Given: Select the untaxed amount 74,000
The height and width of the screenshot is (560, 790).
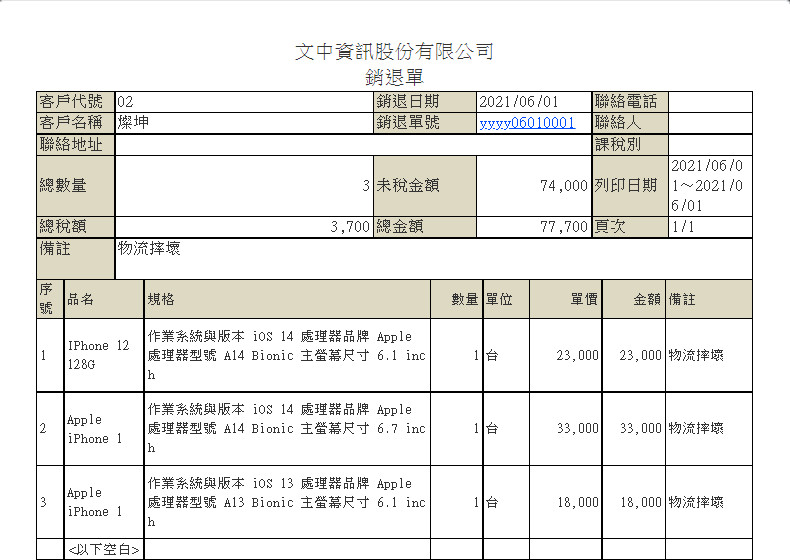Looking at the screenshot, I should click(x=563, y=186).
